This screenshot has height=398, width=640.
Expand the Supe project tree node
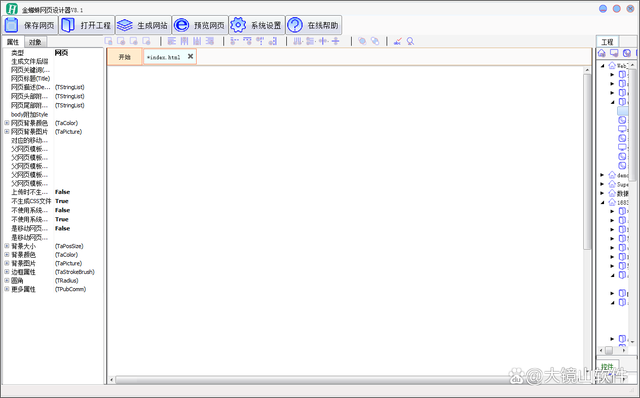tap(602, 184)
